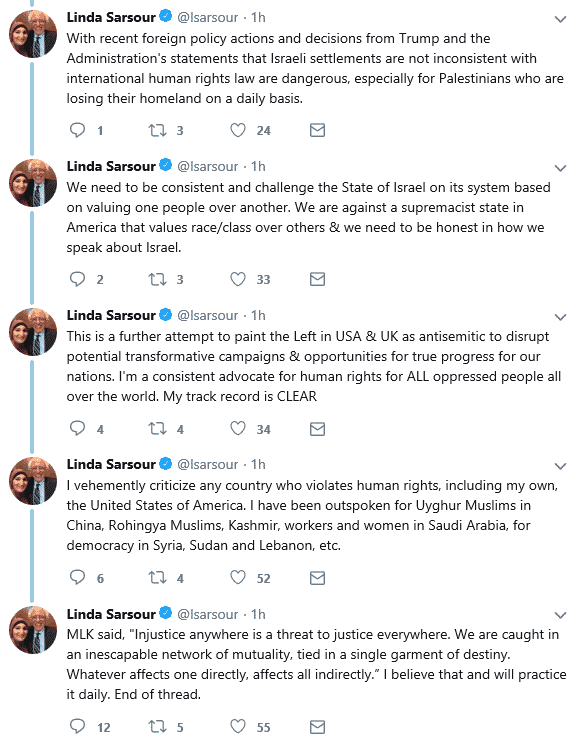Open more options chevron on first tweet

coord(560,19)
